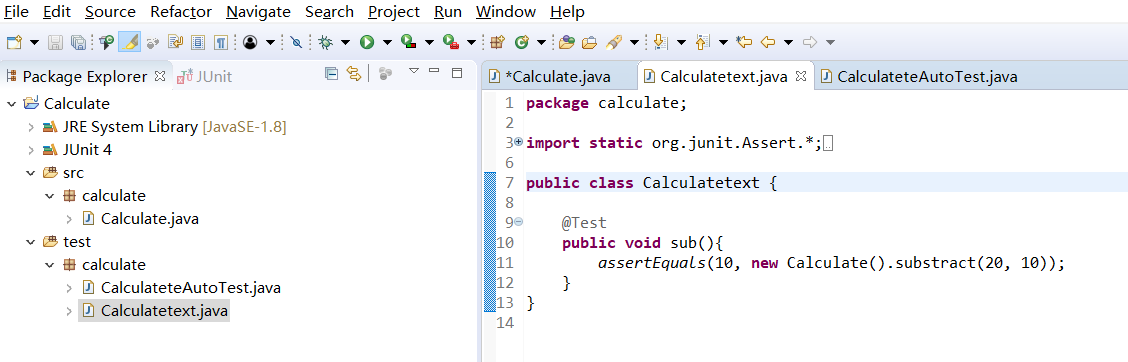Image resolution: width=1128 pixels, height=362 pixels.
Task: Open the Window menu
Action: click(506, 12)
